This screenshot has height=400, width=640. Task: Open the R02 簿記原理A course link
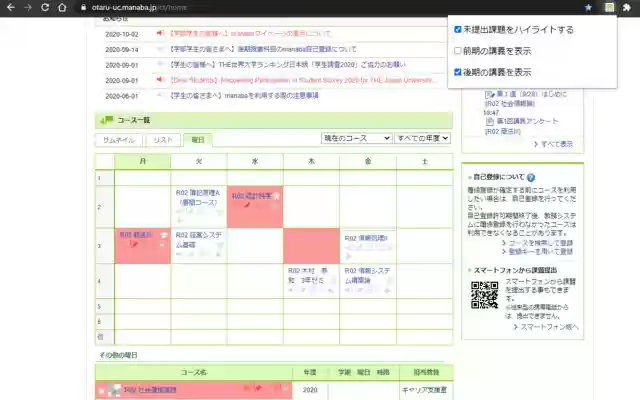point(198,197)
